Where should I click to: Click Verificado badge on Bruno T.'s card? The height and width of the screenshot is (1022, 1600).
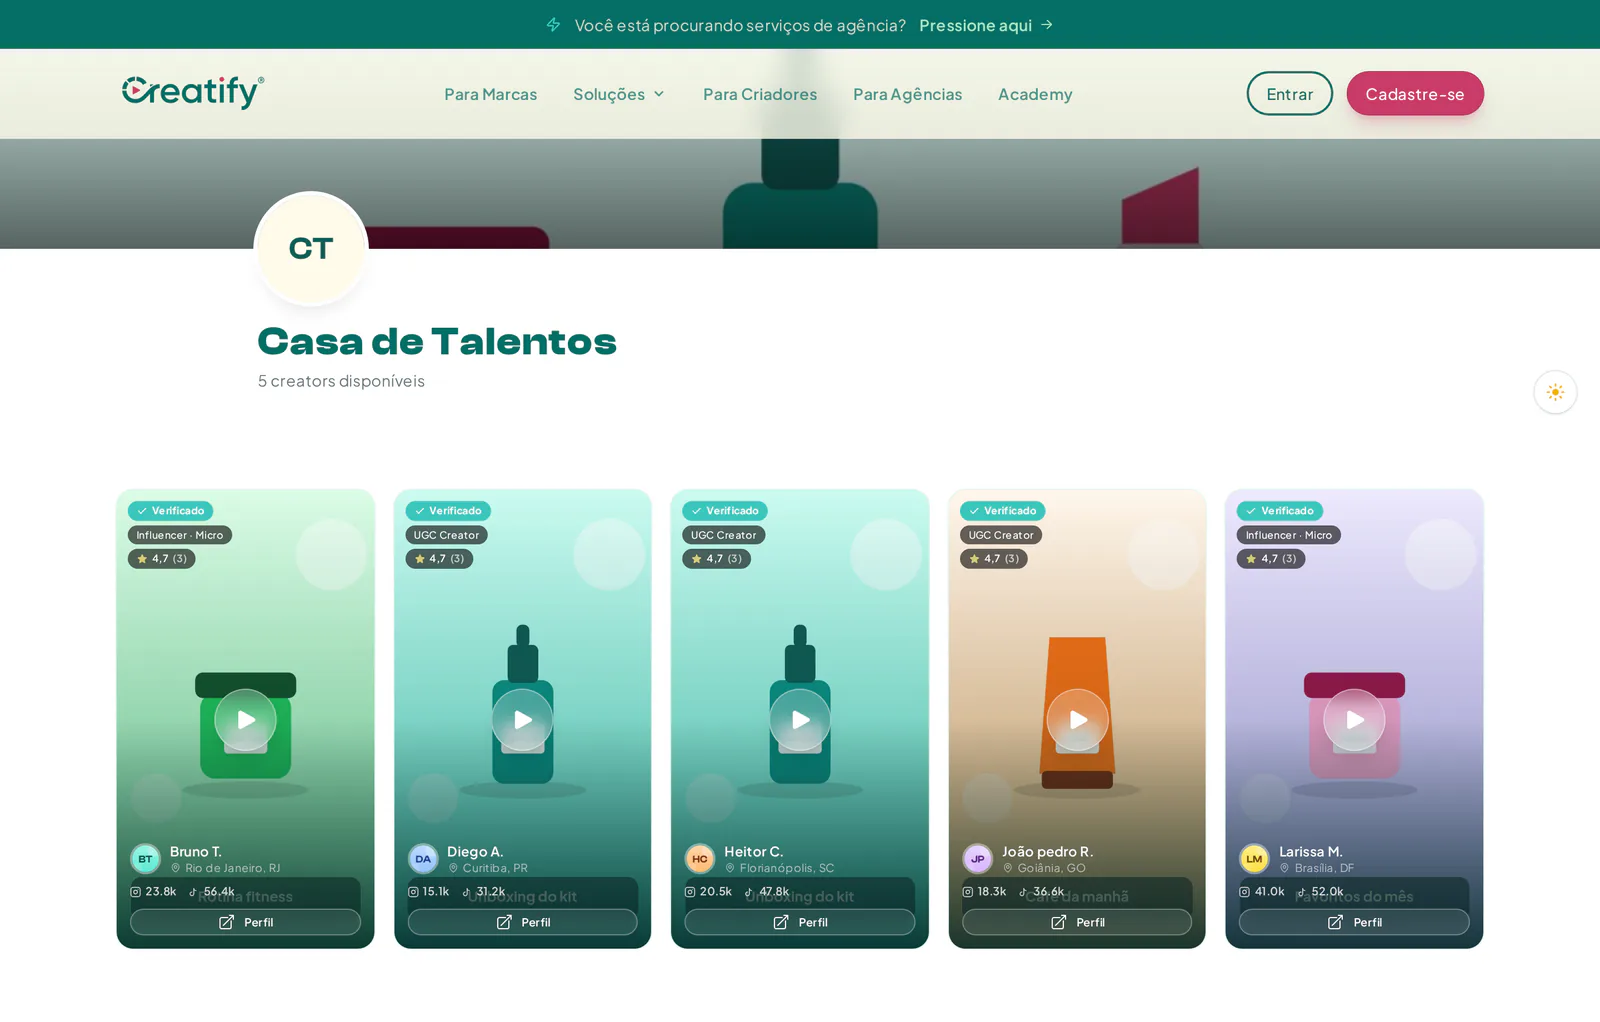(170, 511)
